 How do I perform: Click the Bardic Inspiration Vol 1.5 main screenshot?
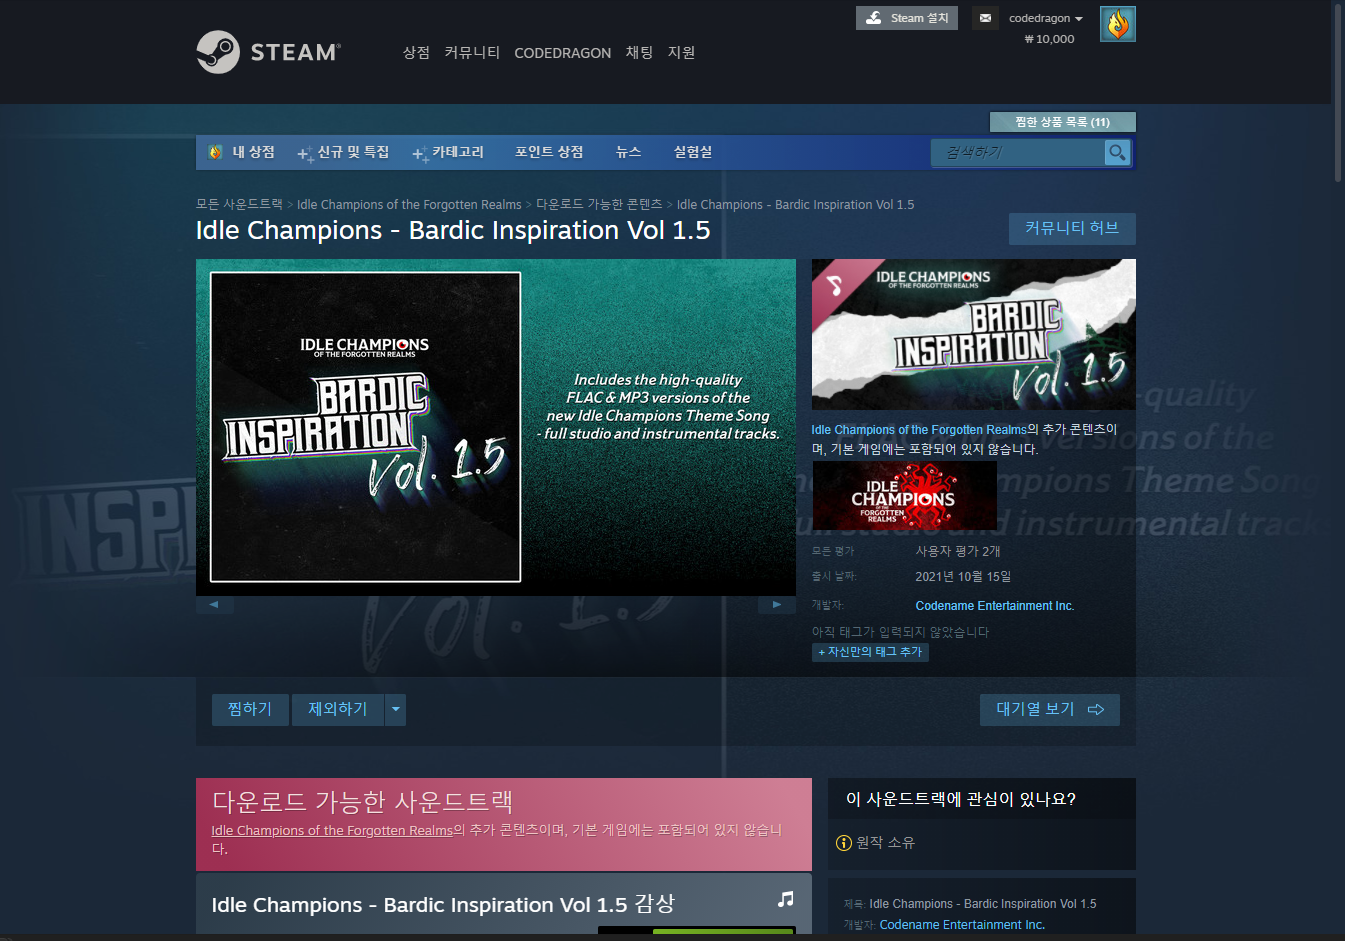click(x=496, y=427)
